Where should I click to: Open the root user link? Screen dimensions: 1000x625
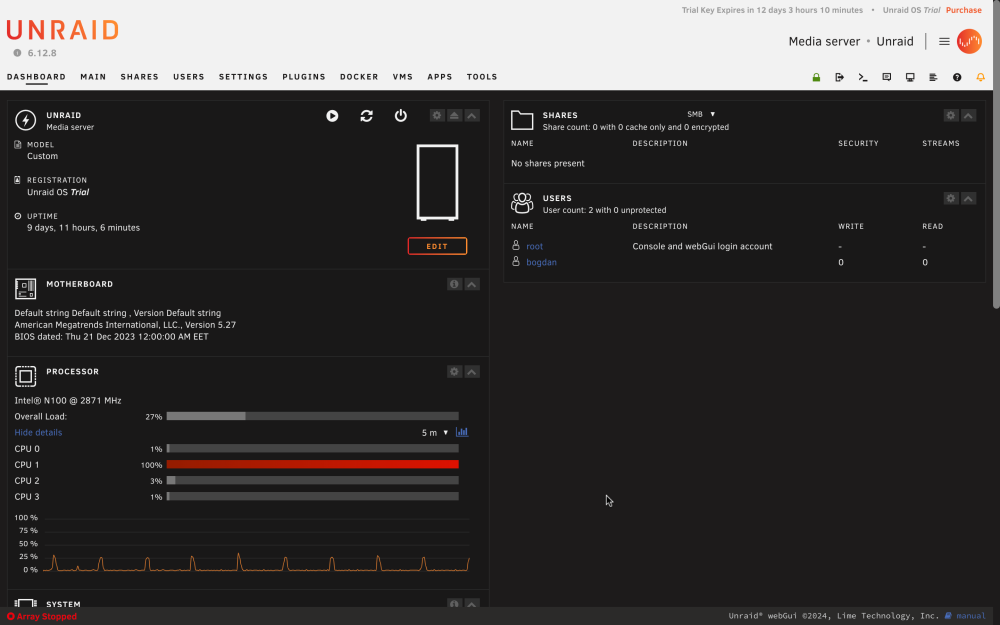534,246
